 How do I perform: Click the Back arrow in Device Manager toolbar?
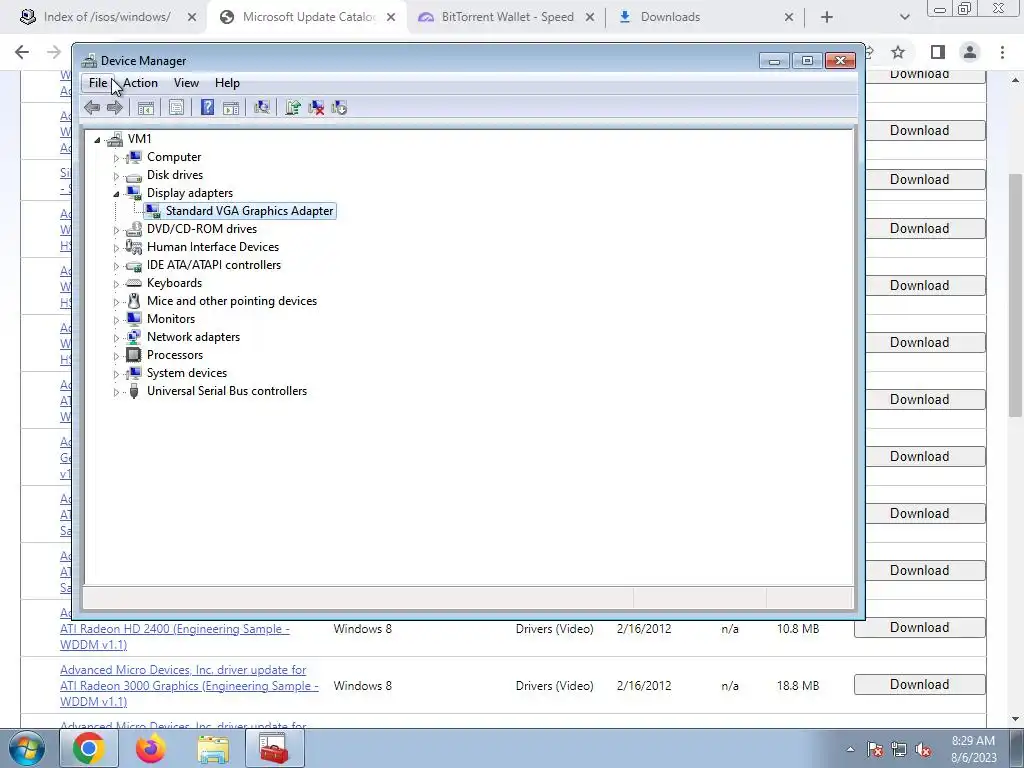tap(92, 108)
